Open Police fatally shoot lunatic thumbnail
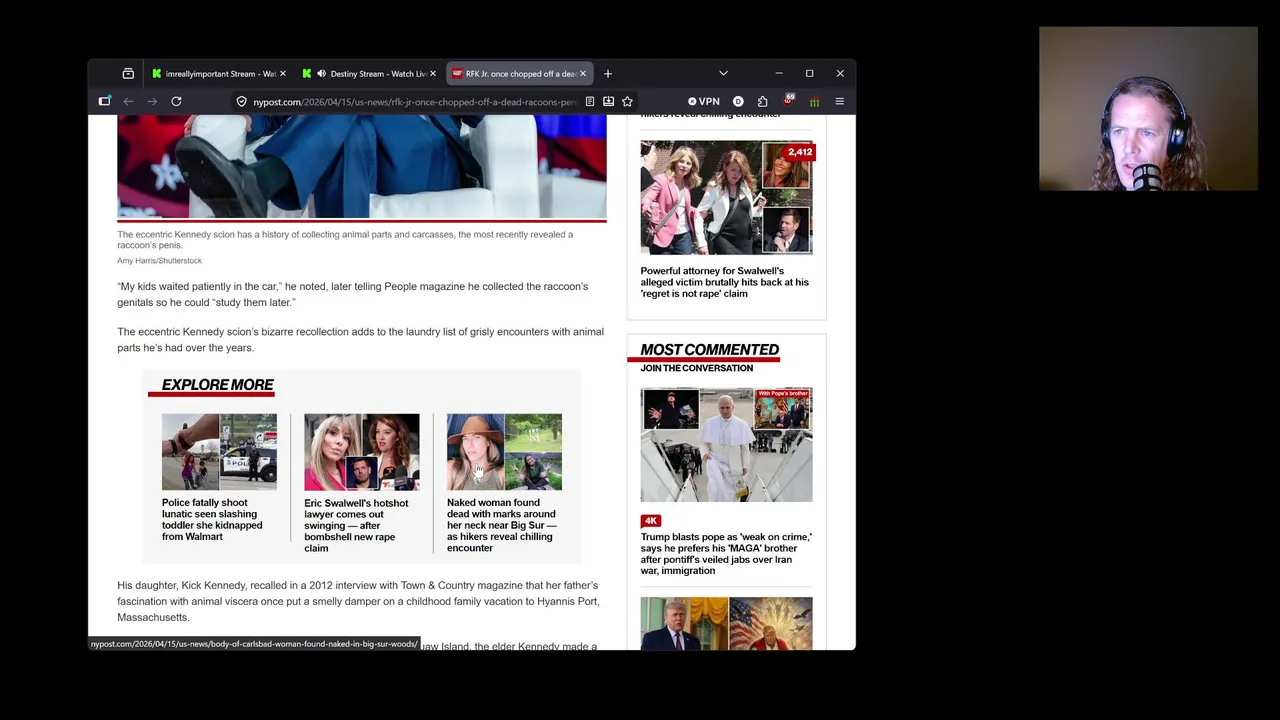The width and height of the screenshot is (1280, 720). [x=219, y=452]
